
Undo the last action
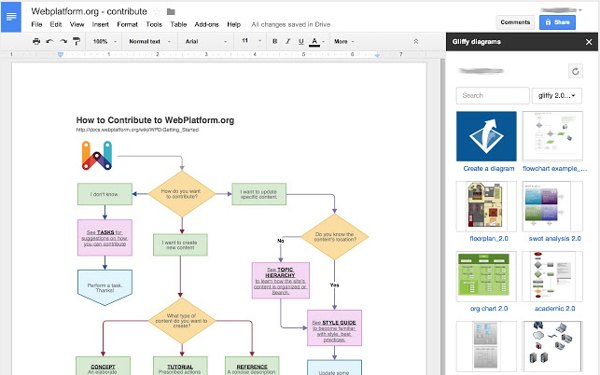49,41
